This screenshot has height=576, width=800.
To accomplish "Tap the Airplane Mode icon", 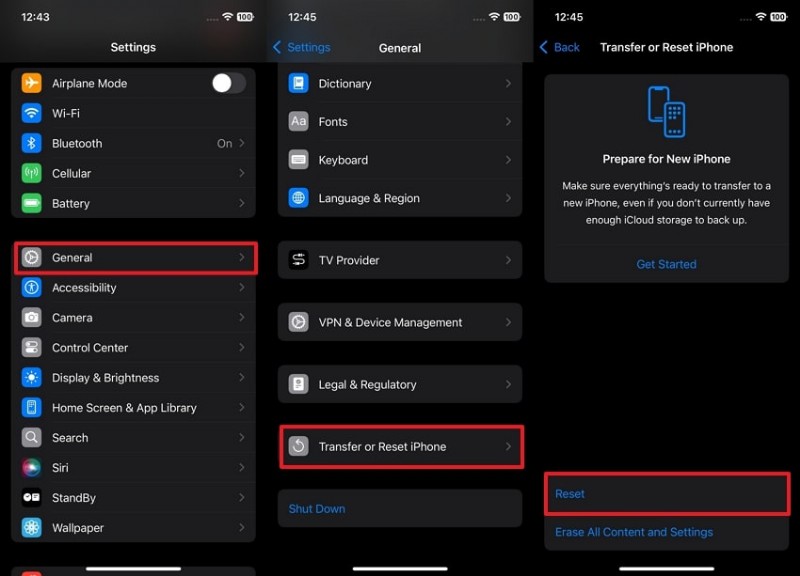I will 32,83.
